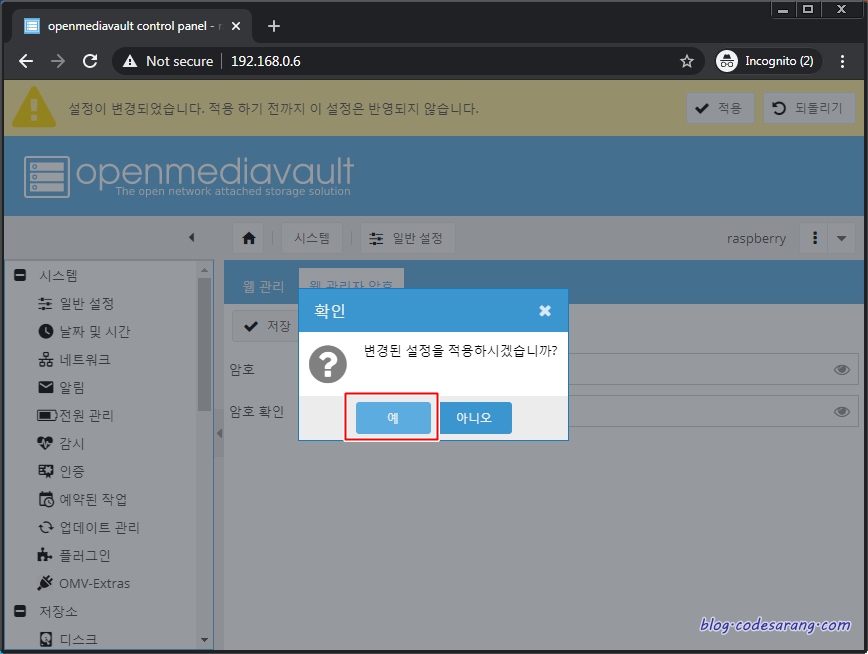This screenshot has height=654, width=868.
Task: Open the 시스템 breadcrumb item
Action: [312, 238]
